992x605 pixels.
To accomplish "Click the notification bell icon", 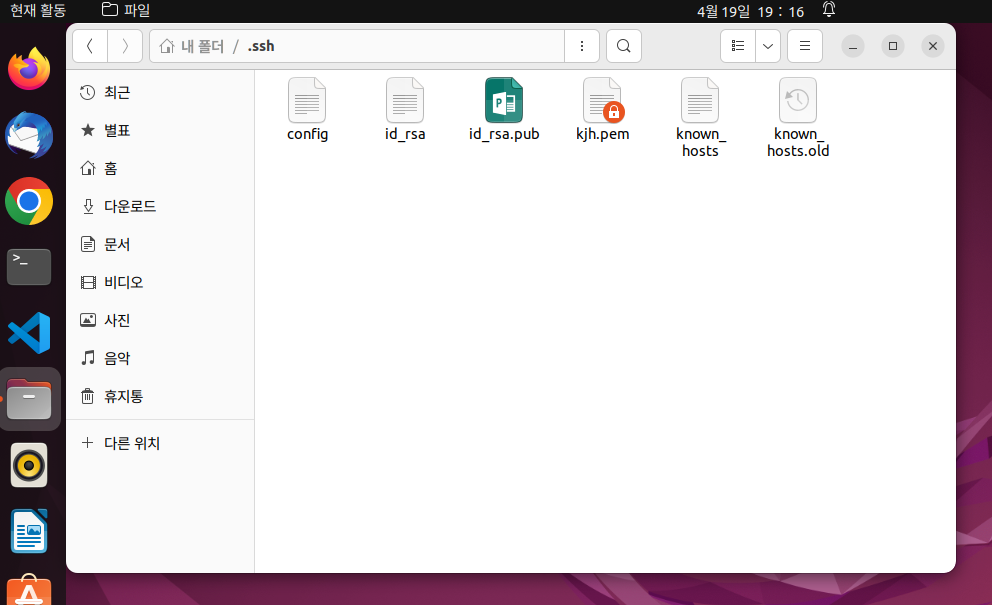I will point(829,10).
